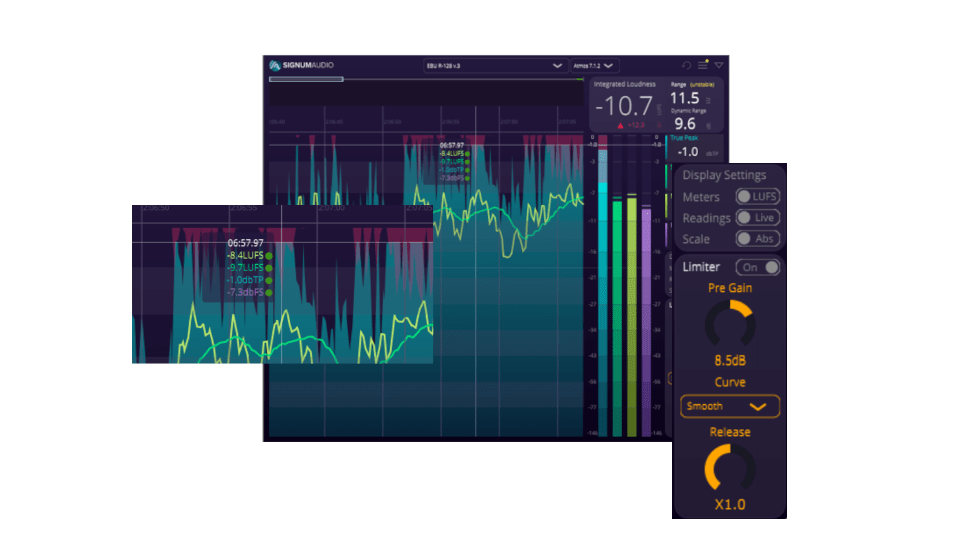Toggle the Scale Abs switch
The image size is (960, 540).
[757, 239]
